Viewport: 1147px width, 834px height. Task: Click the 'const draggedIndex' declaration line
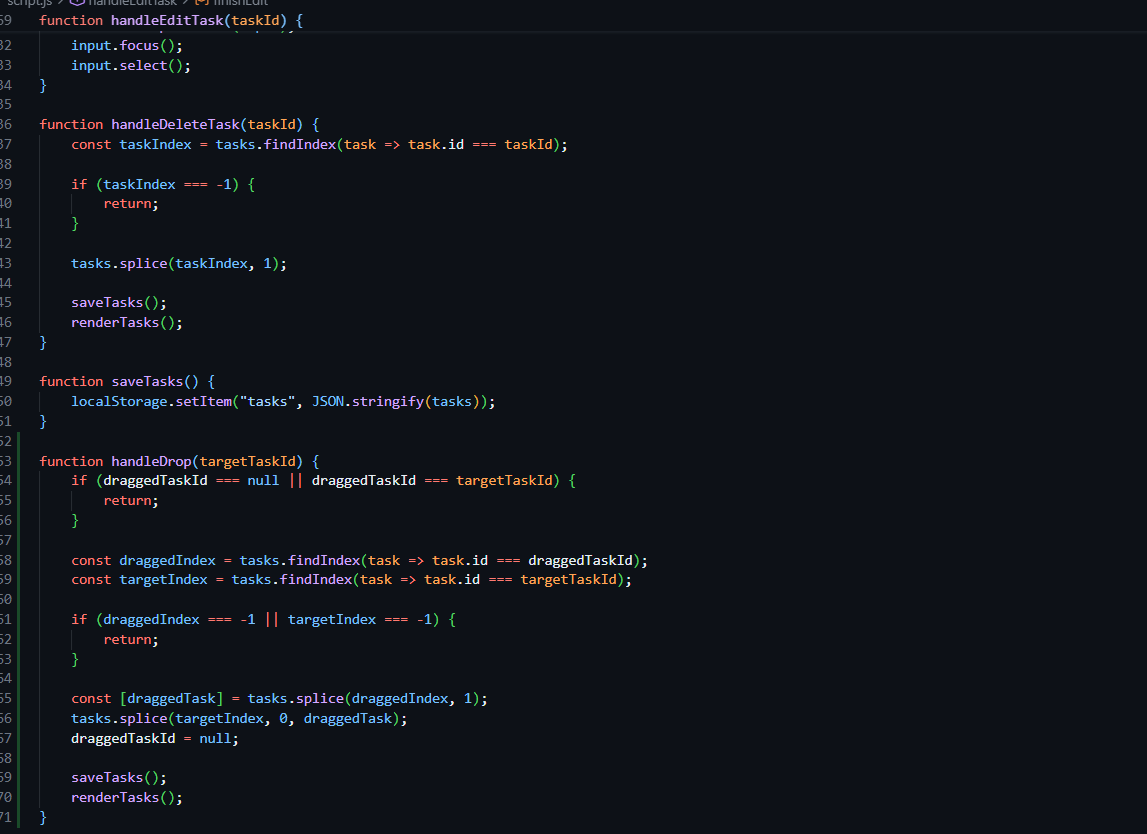[x=359, y=560]
